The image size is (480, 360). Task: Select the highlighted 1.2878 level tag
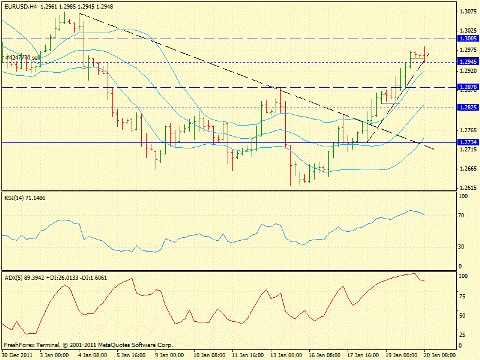coord(468,87)
